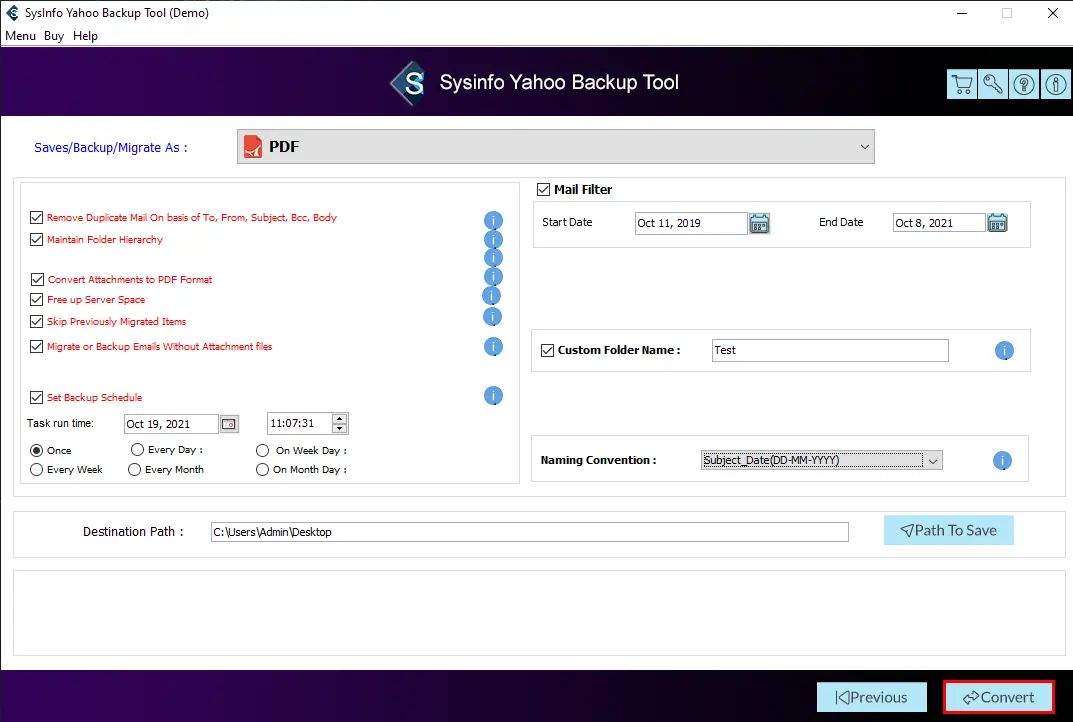Click the Convert button
Image resolution: width=1073 pixels, height=722 pixels.
coord(998,697)
